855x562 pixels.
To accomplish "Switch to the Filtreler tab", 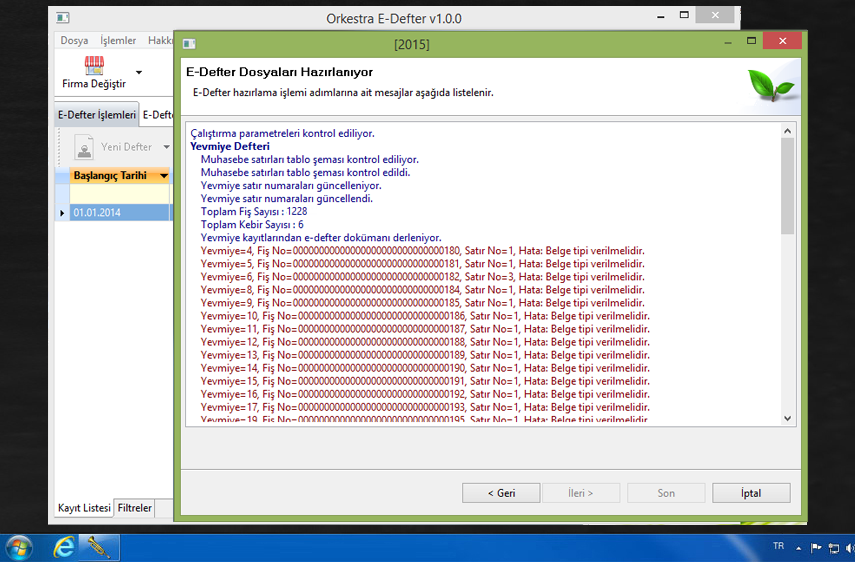I will click(135, 508).
